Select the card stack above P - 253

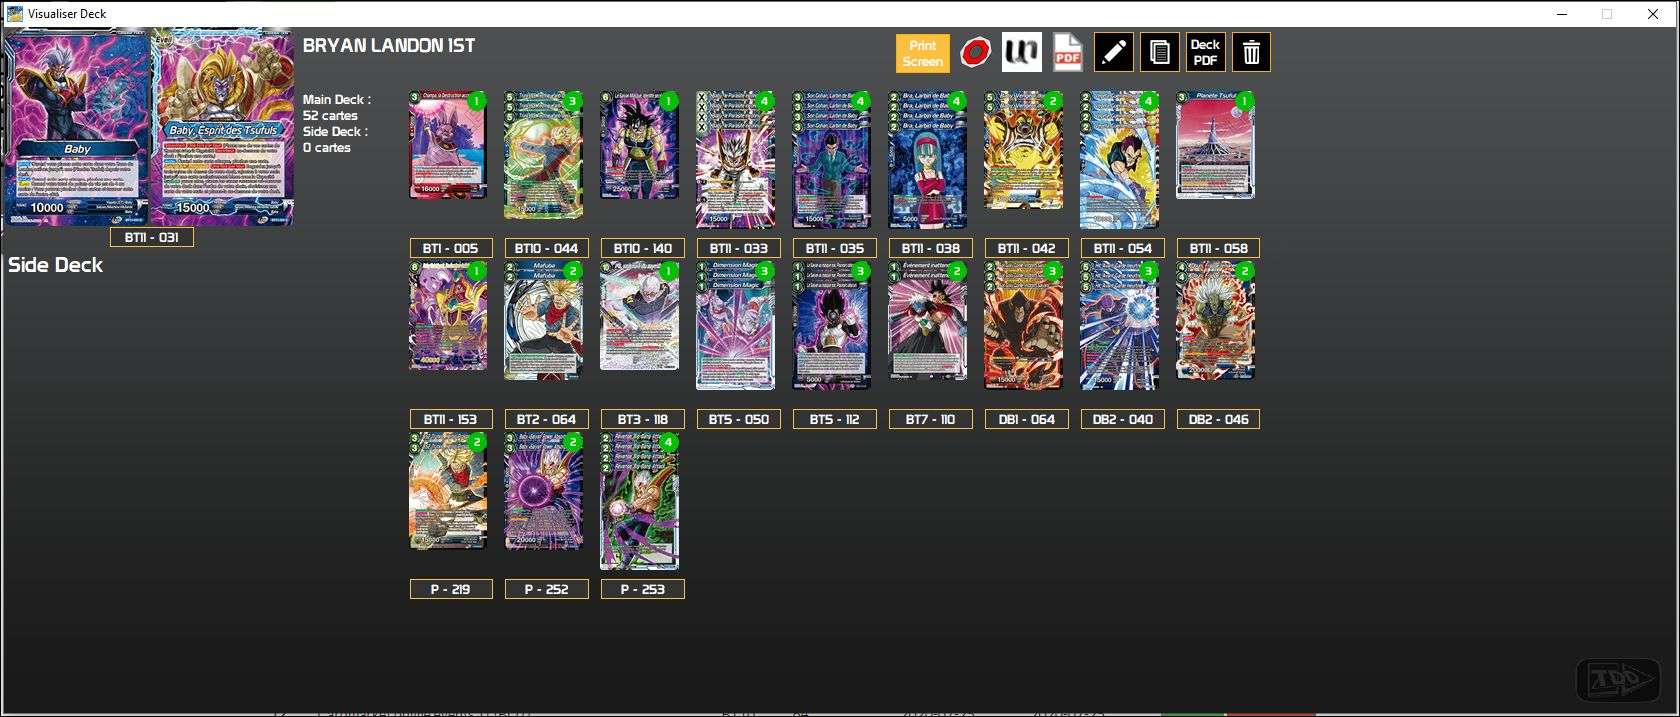[x=639, y=501]
